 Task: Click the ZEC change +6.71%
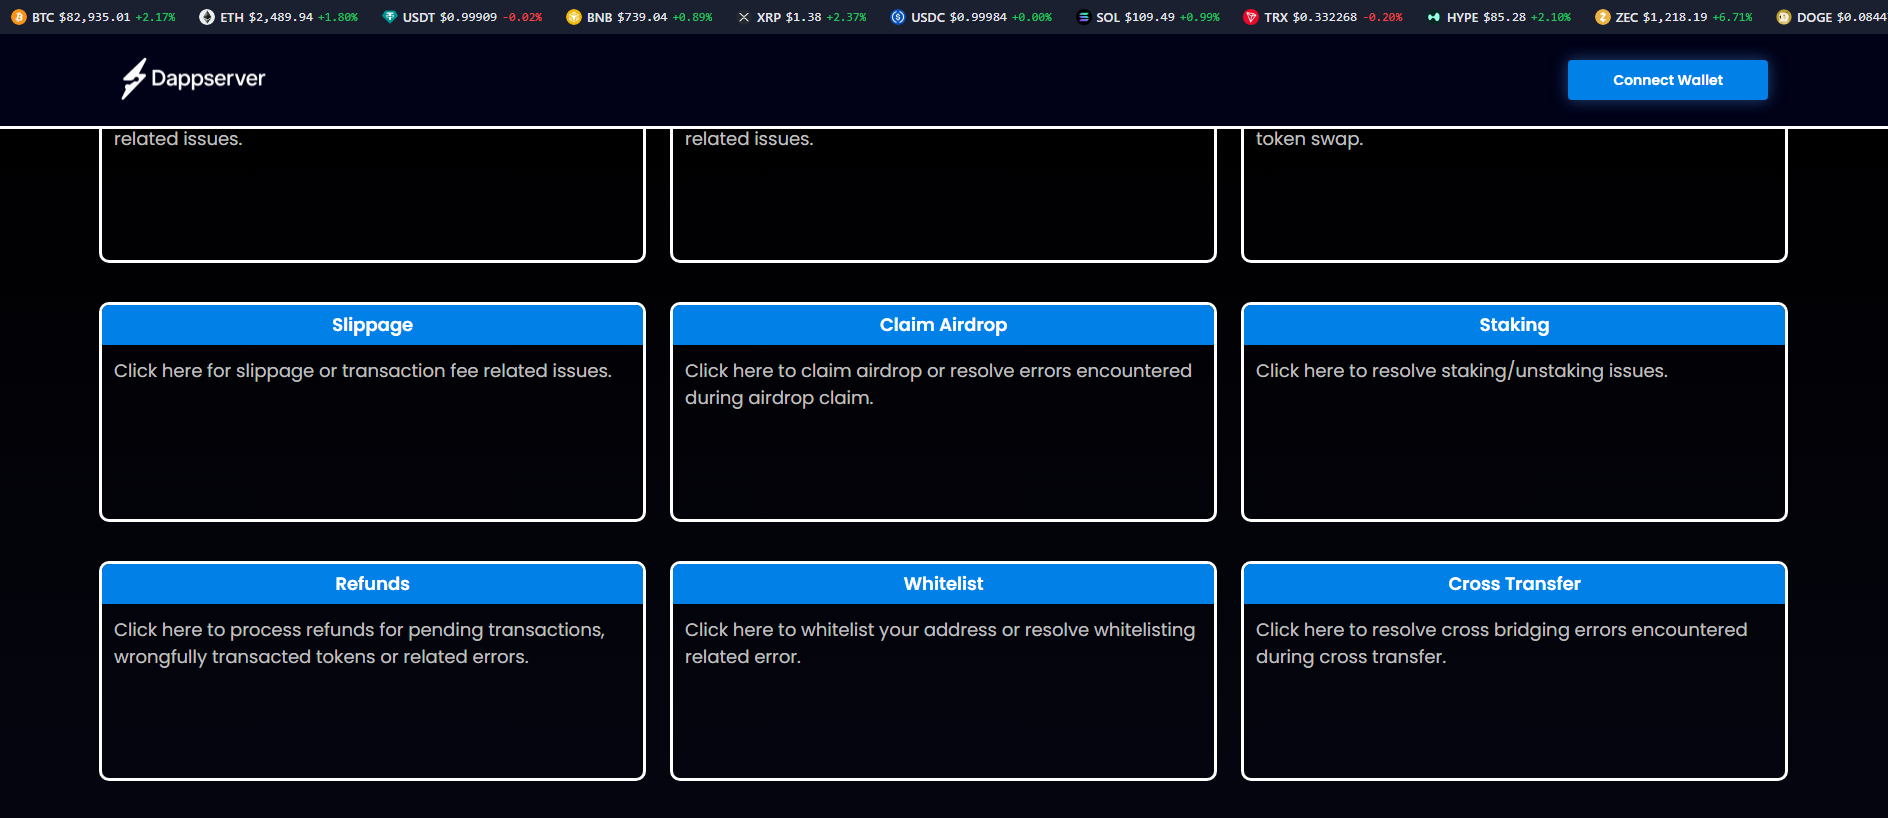point(1732,17)
